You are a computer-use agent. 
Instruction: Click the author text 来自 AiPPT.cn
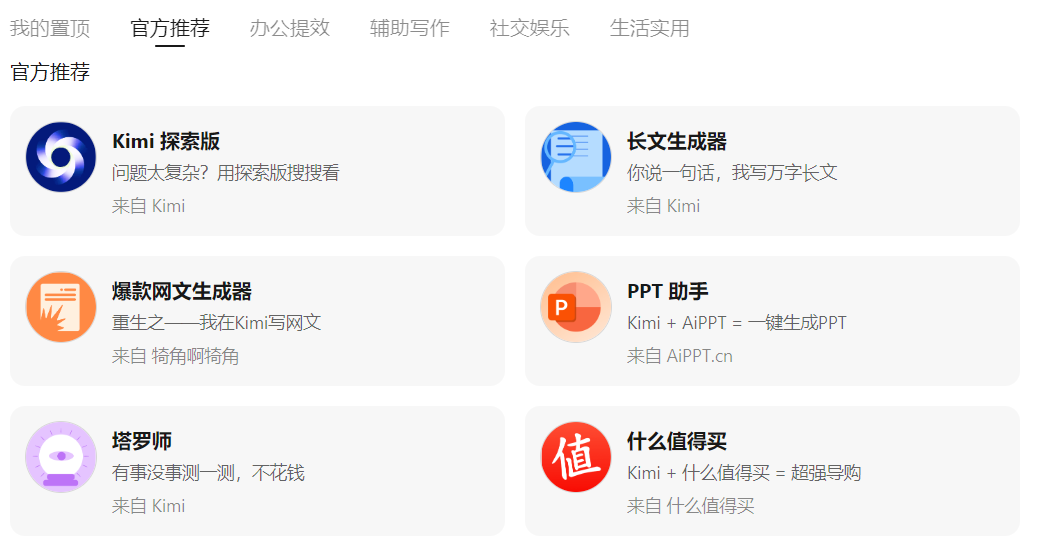point(680,356)
